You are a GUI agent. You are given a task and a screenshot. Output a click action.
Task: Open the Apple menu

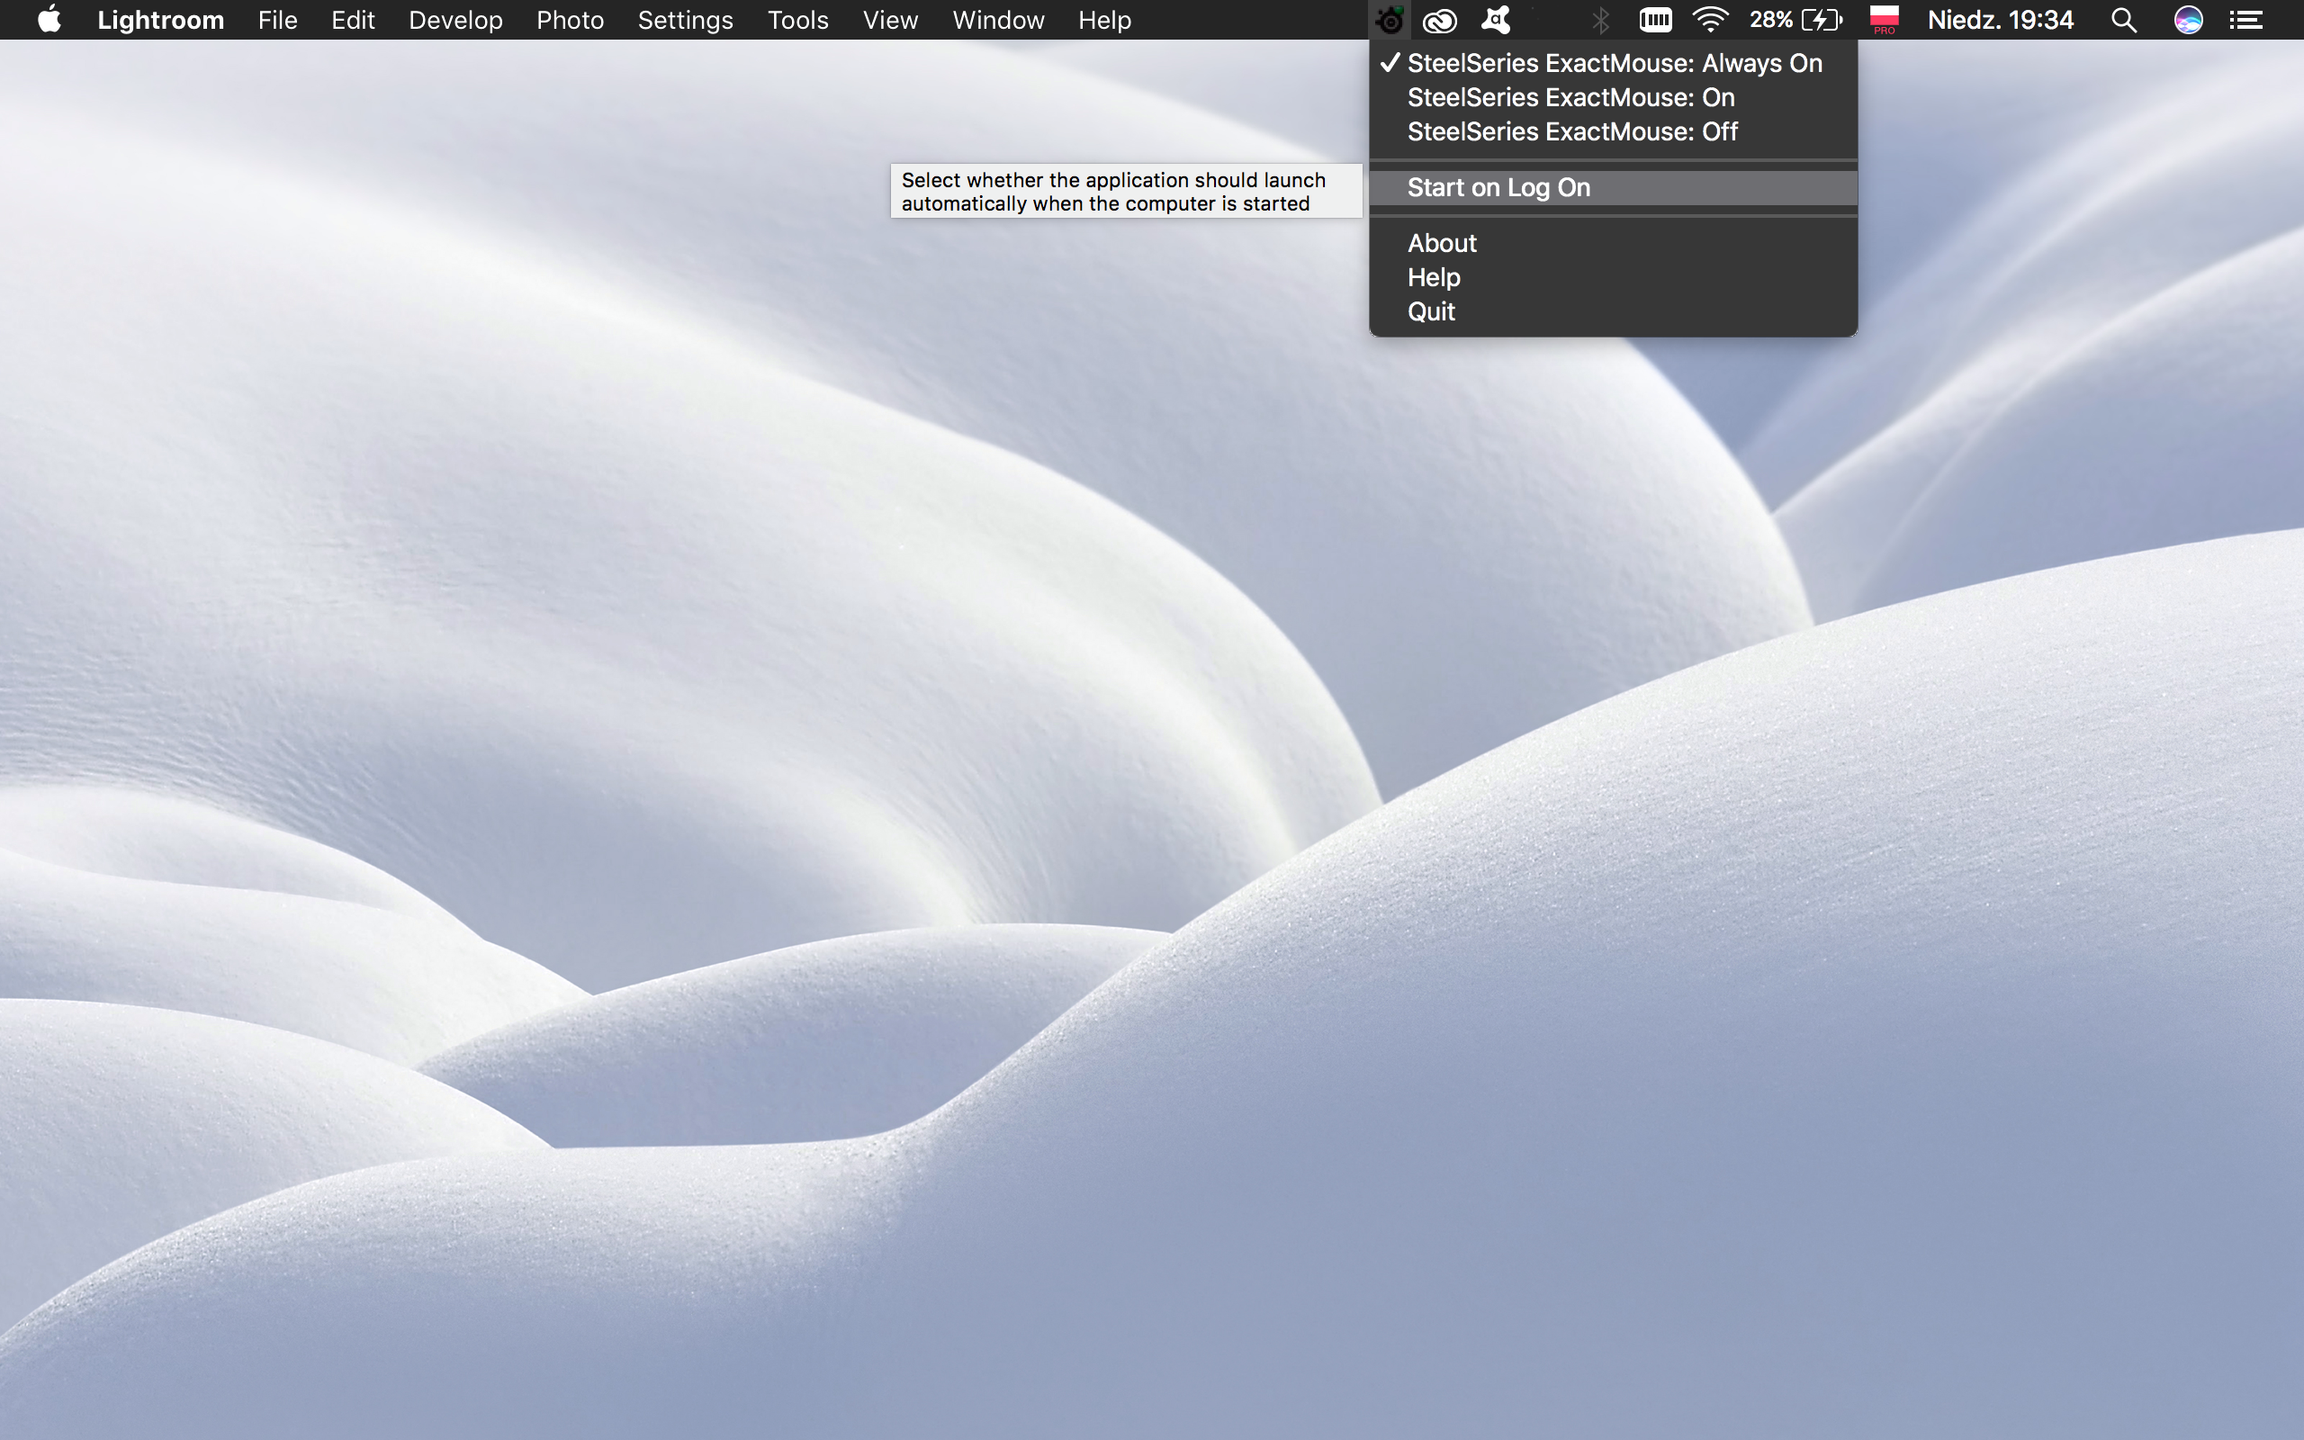pos(49,20)
